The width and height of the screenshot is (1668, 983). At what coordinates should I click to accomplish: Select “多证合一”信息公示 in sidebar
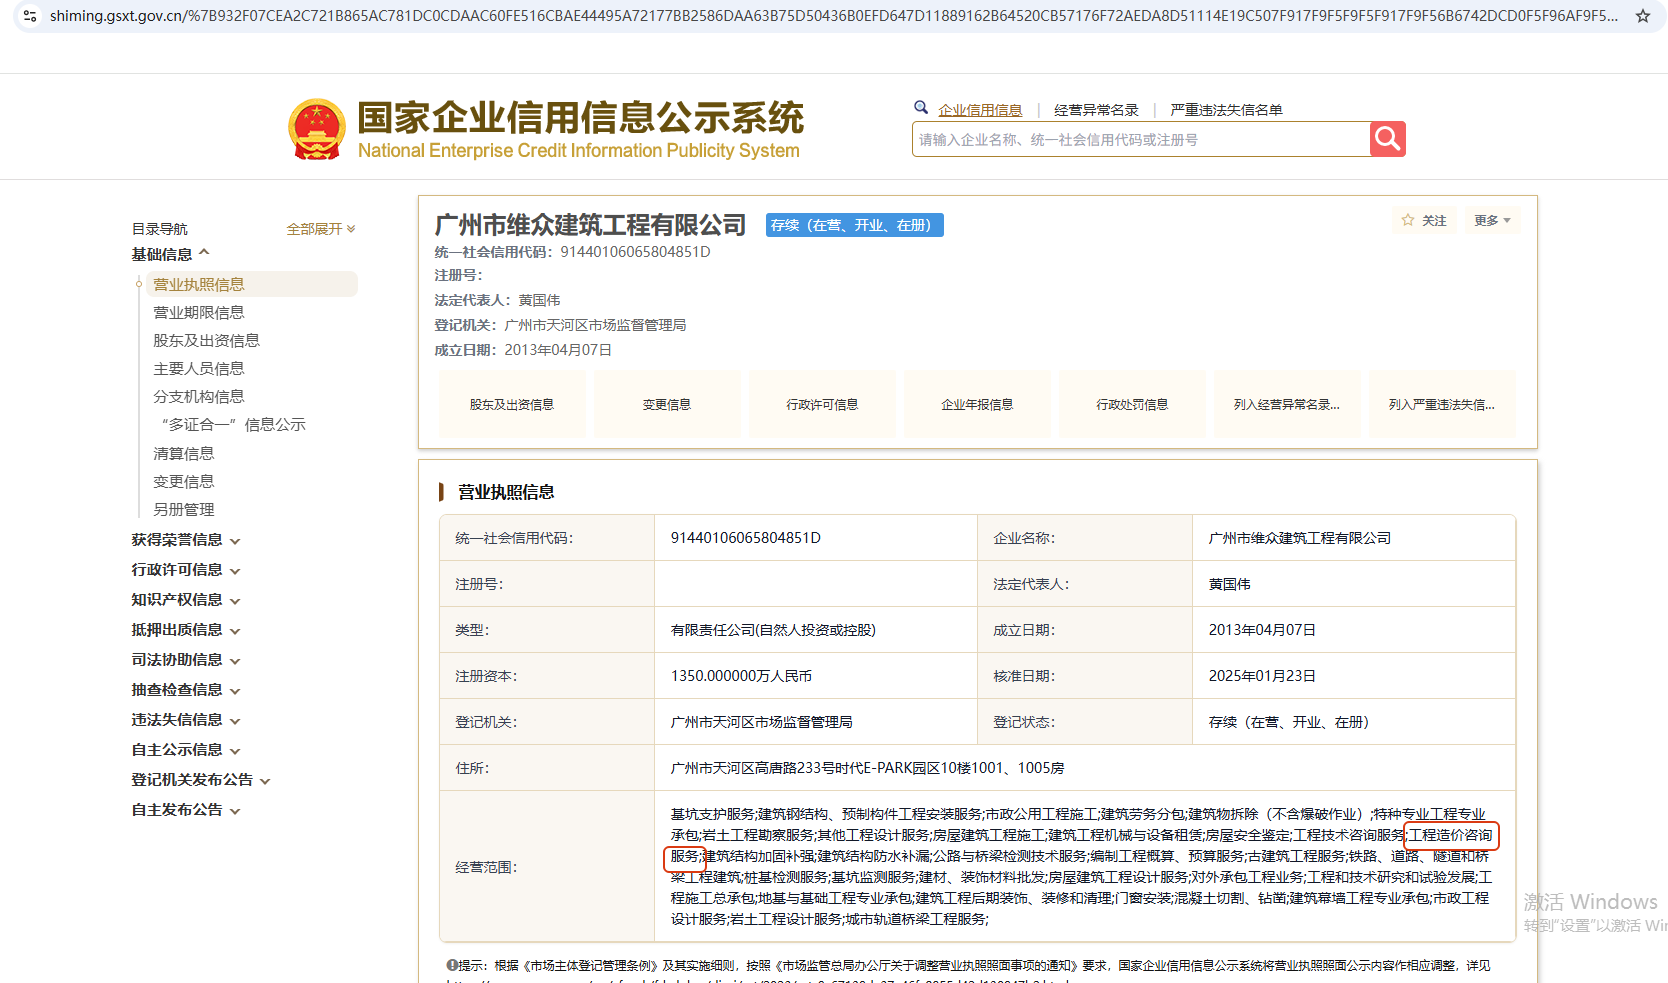point(233,424)
